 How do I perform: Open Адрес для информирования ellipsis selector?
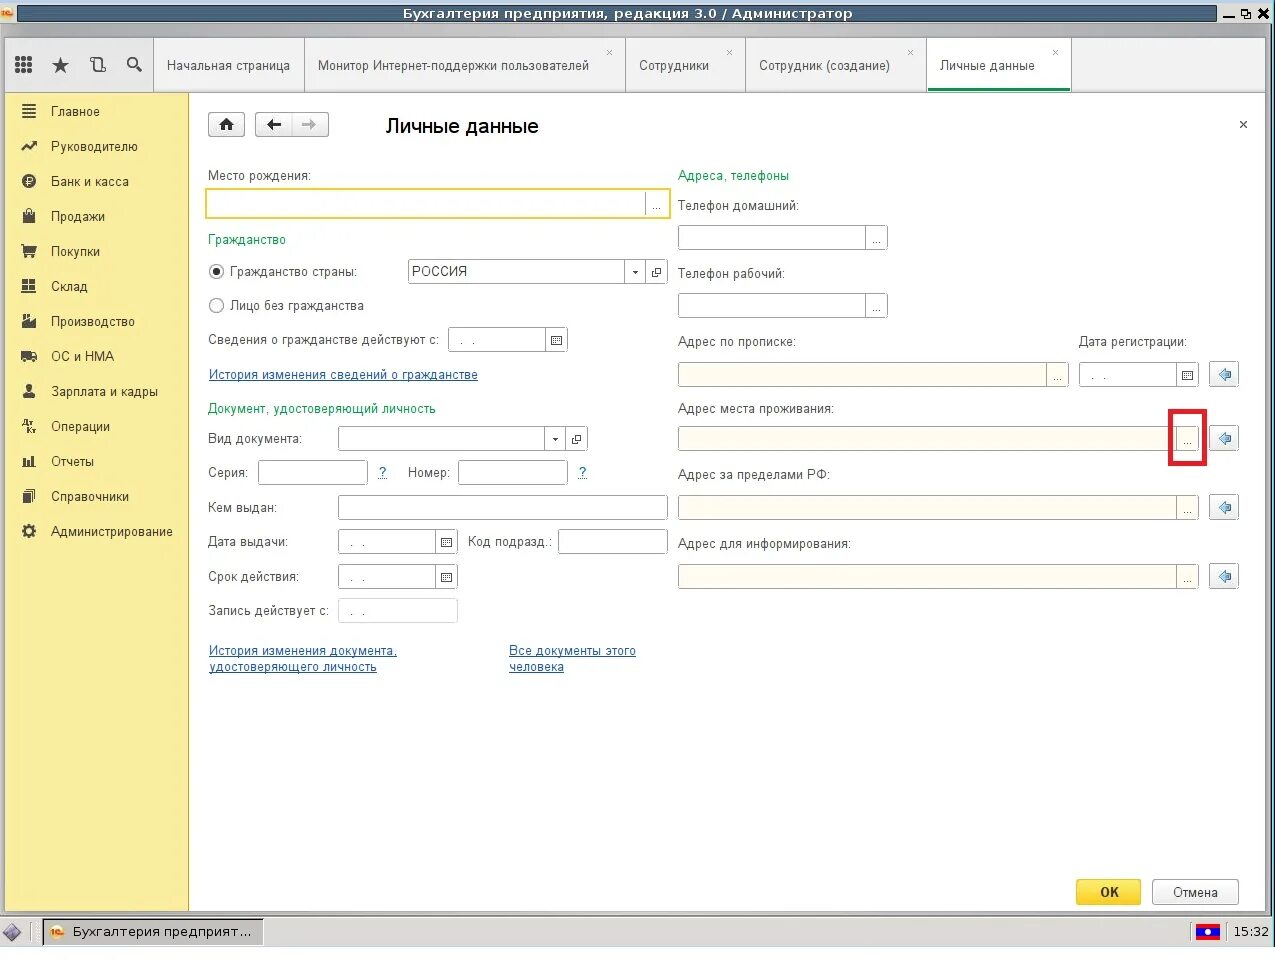click(1187, 577)
